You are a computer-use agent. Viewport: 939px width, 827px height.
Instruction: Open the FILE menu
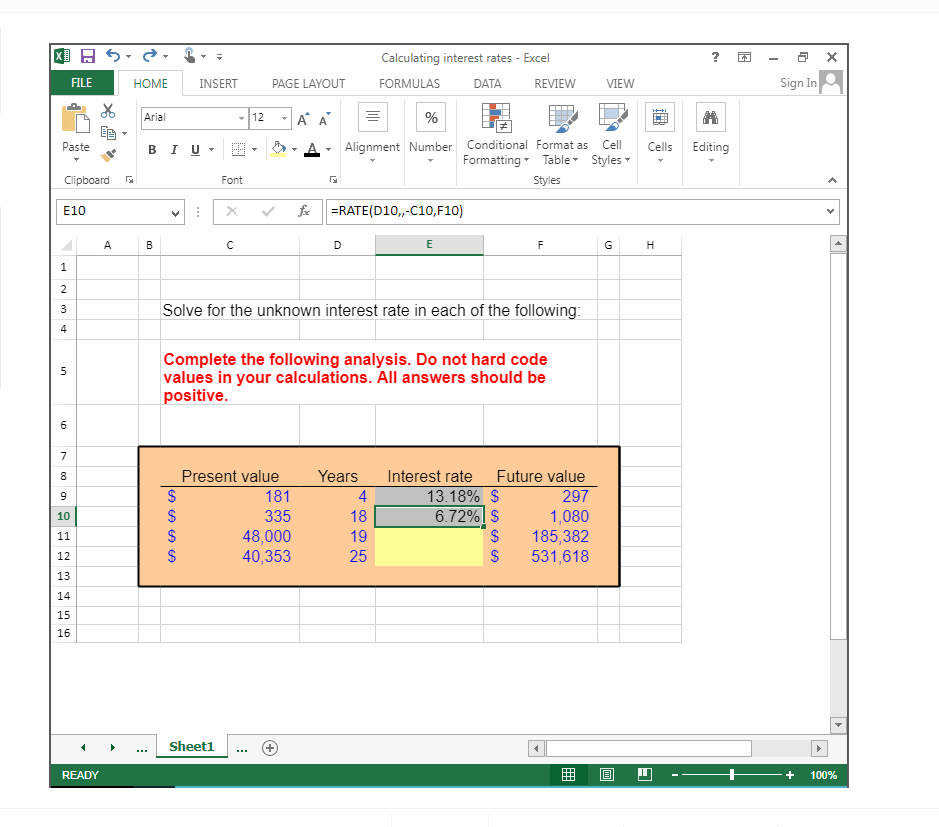pos(81,83)
